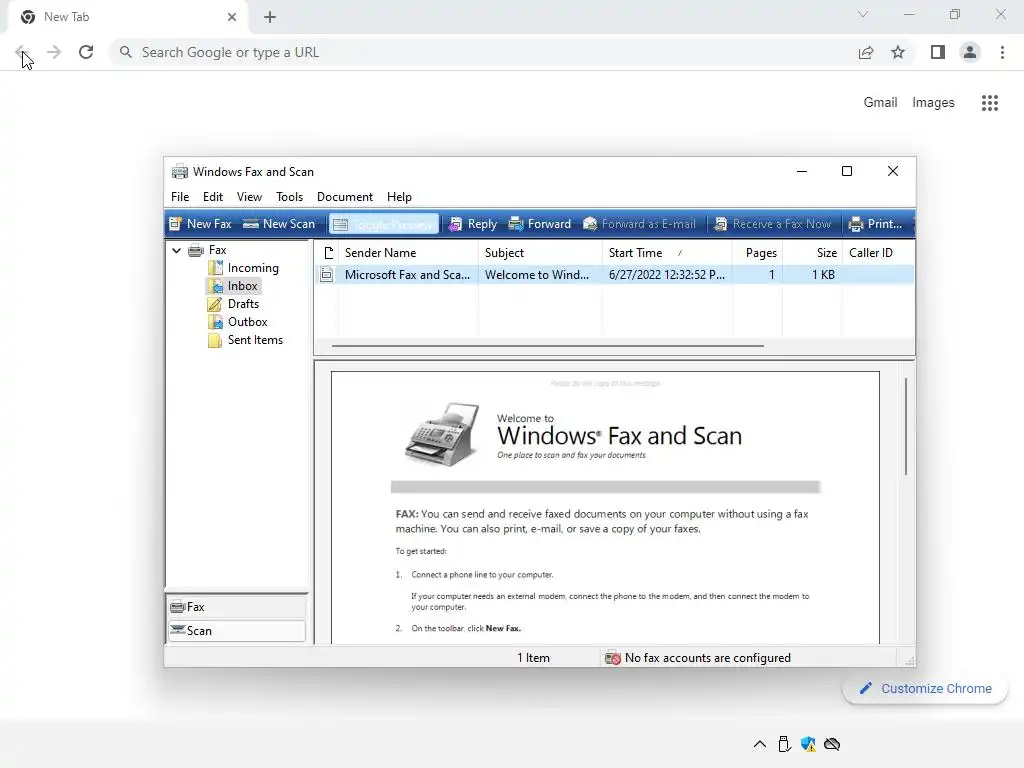Show hidden system tray icons
This screenshot has width=1024, height=768.
click(x=760, y=744)
